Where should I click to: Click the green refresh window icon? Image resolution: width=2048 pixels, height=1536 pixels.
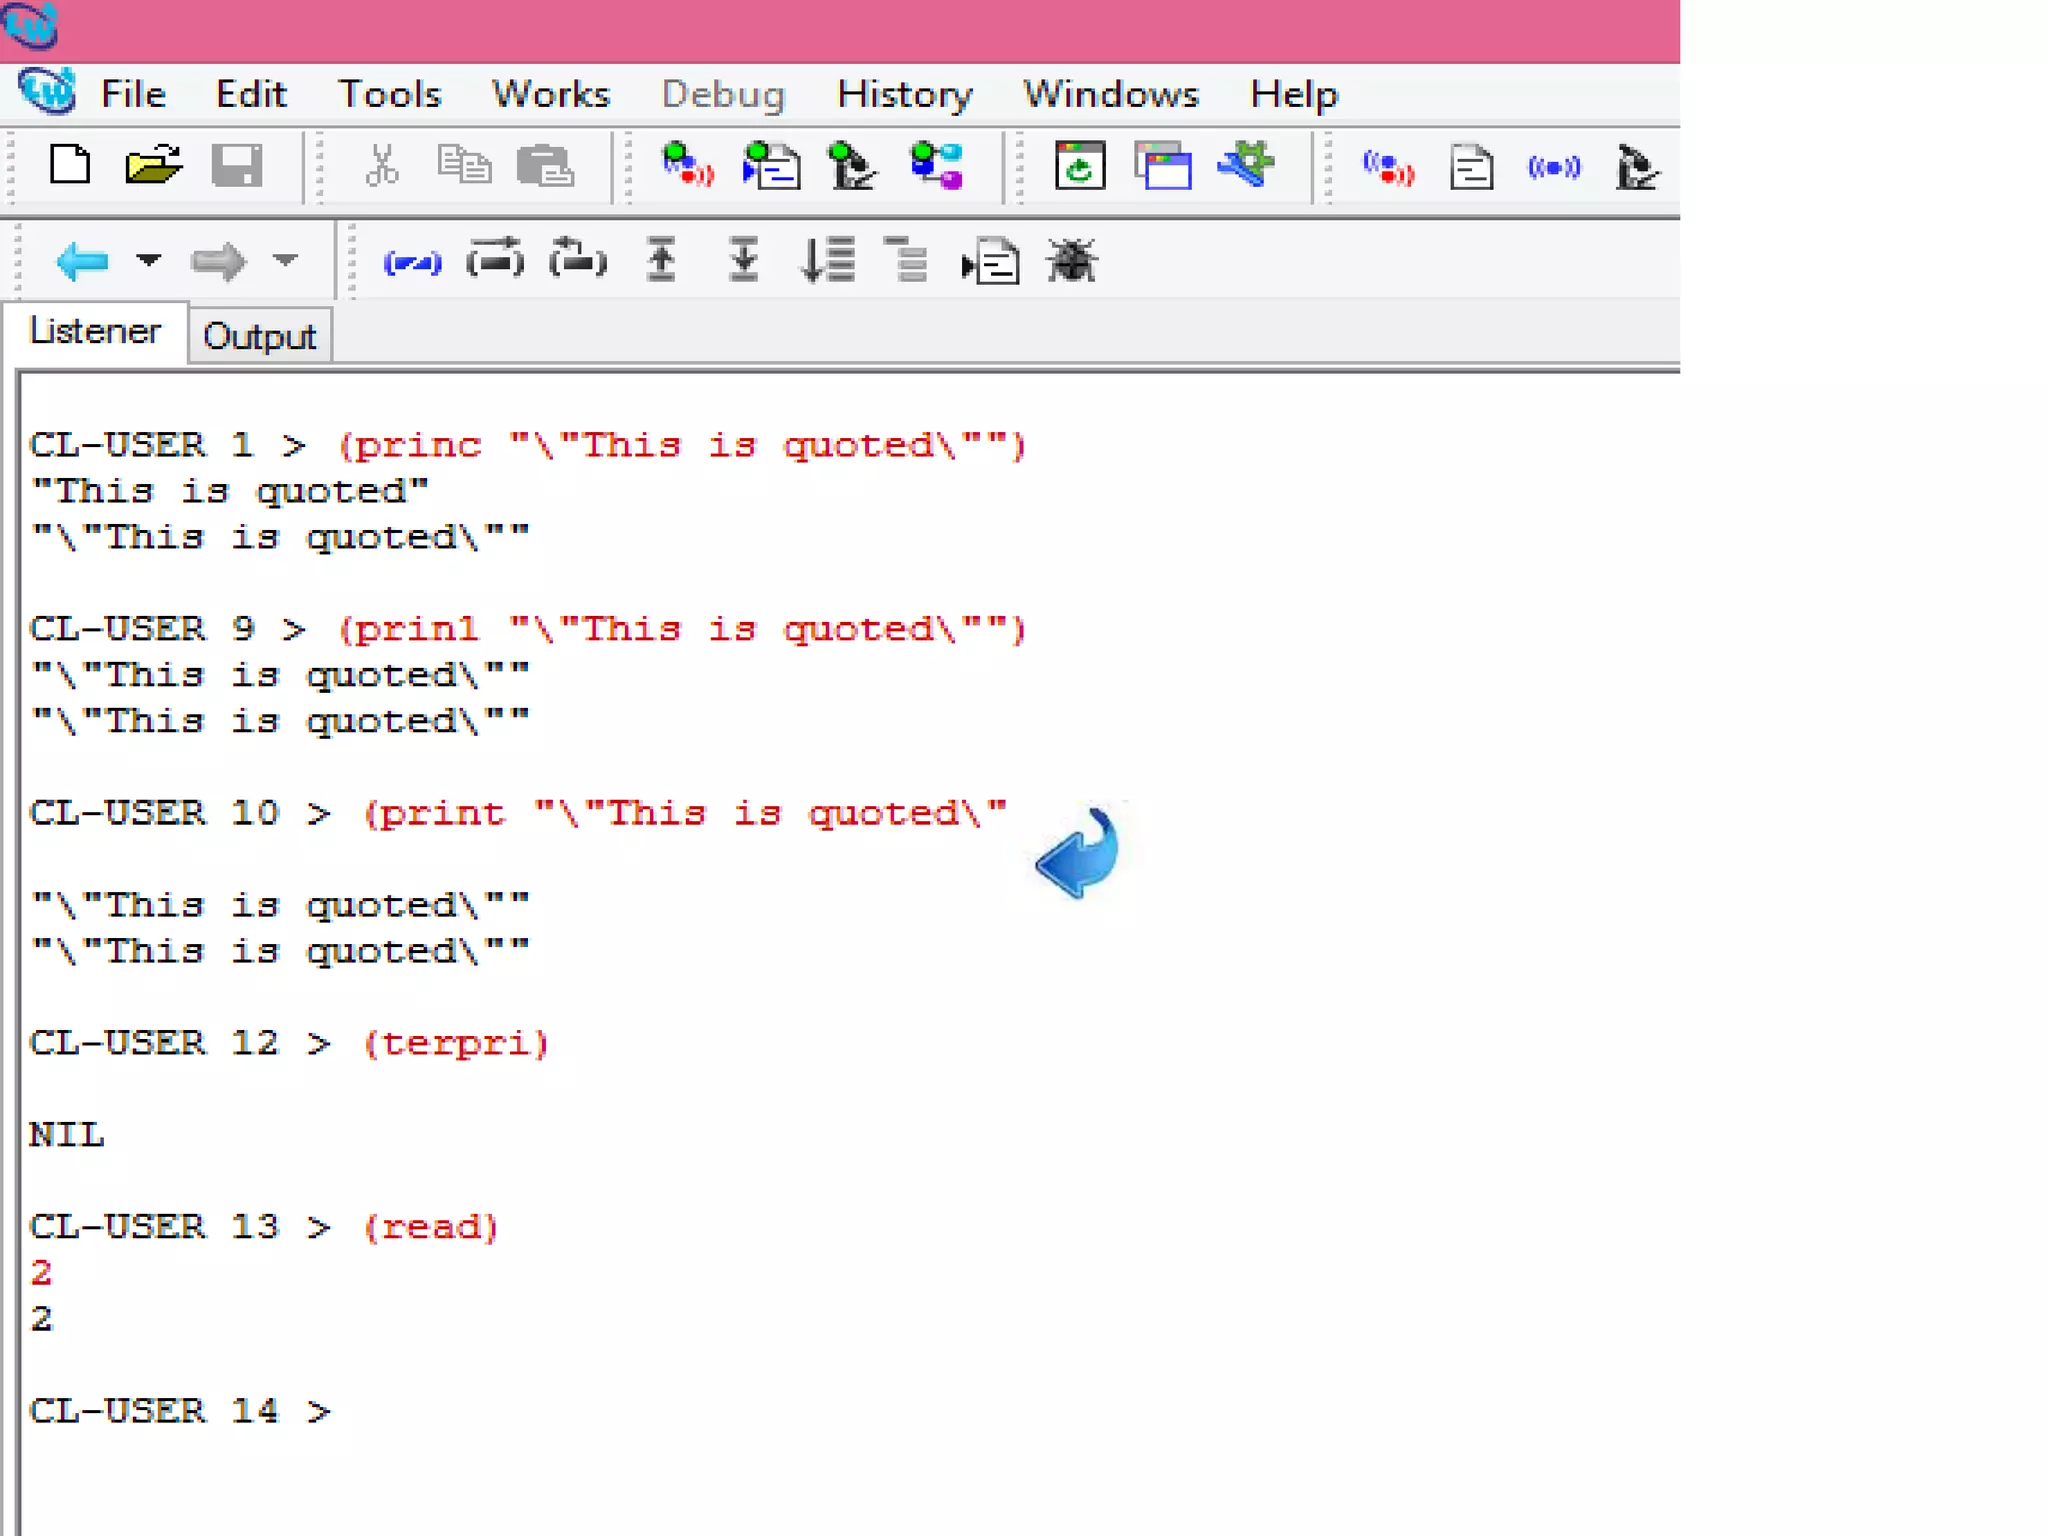pyautogui.click(x=1080, y=166)
